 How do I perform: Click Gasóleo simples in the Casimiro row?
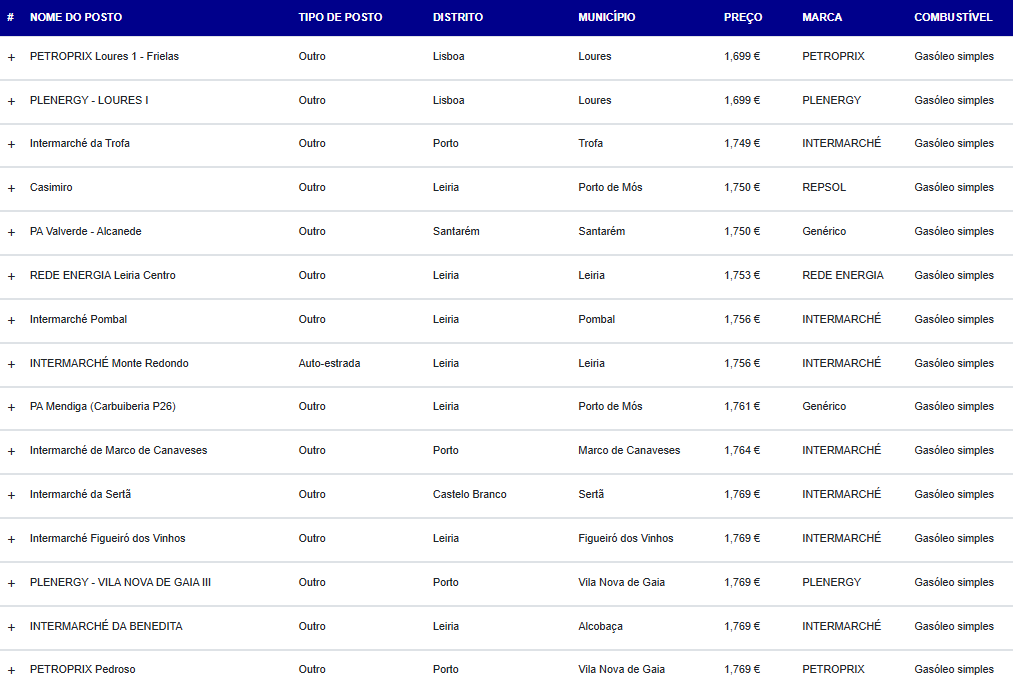tap(954, 187)
